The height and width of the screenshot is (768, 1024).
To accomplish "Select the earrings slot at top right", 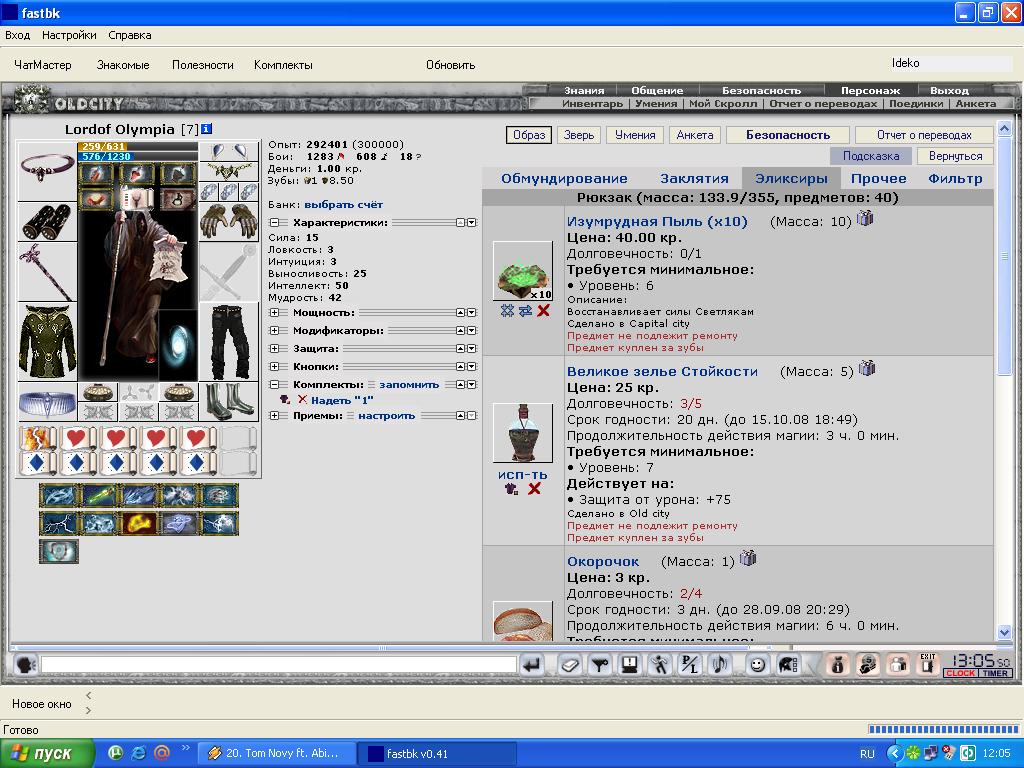I will [x=229, y=152].
